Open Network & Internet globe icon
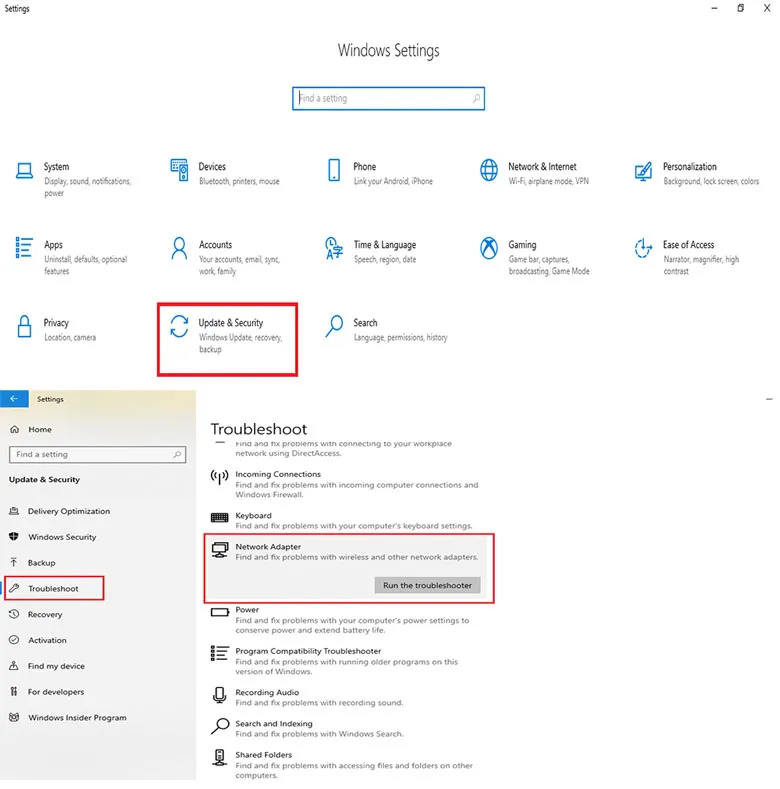Image resolution: width=780 pixels, height=789 pixels. (x=489, y=169)
